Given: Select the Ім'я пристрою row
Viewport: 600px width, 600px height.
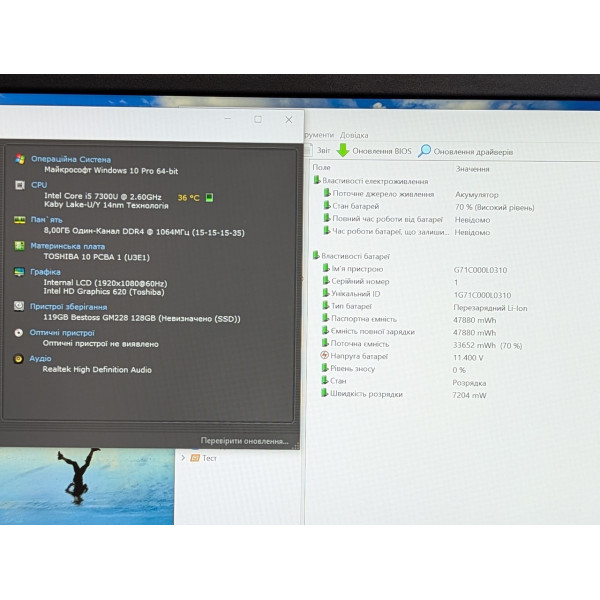Looking at the screenshot, I should click(414, 269).
